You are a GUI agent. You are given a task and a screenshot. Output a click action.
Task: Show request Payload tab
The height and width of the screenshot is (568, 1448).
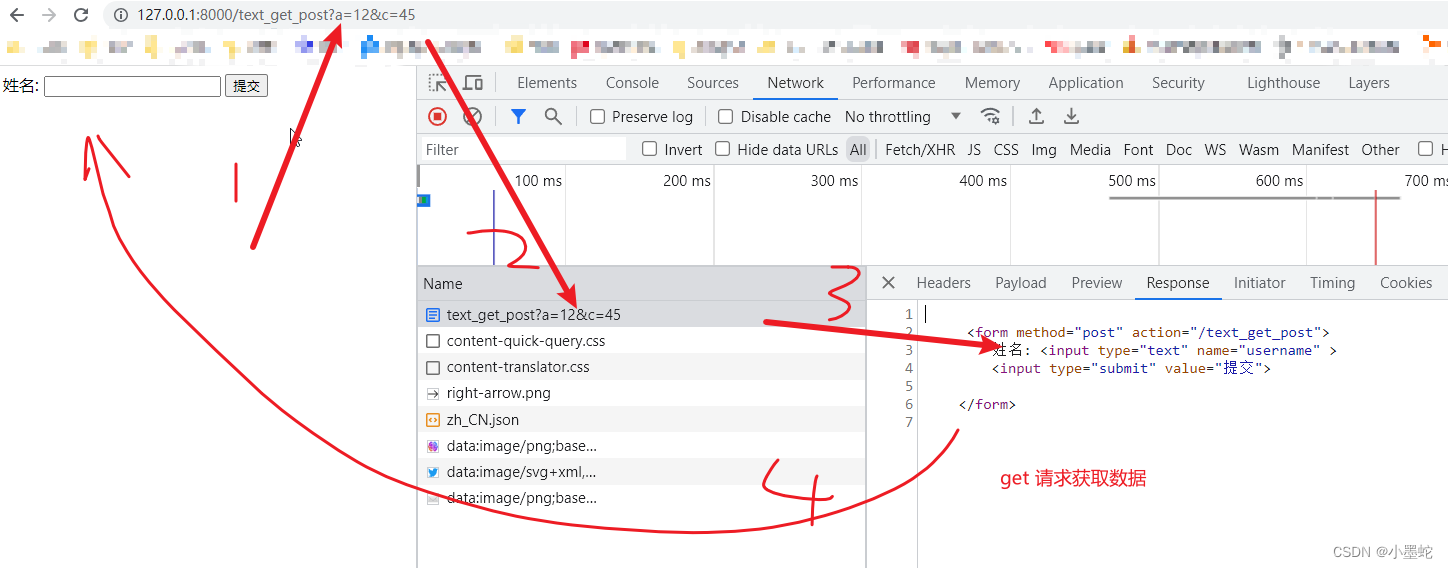[x=1021, y=283]
